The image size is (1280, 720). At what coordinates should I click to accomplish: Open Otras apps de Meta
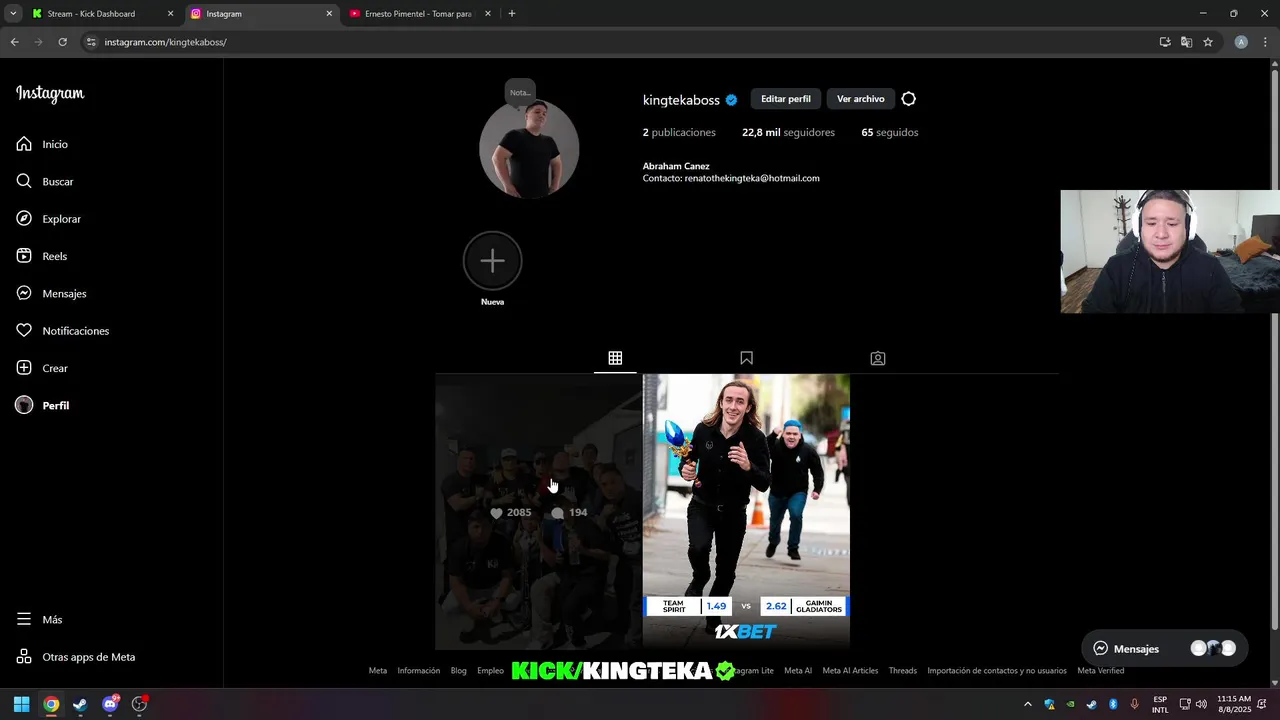[76, 657]
